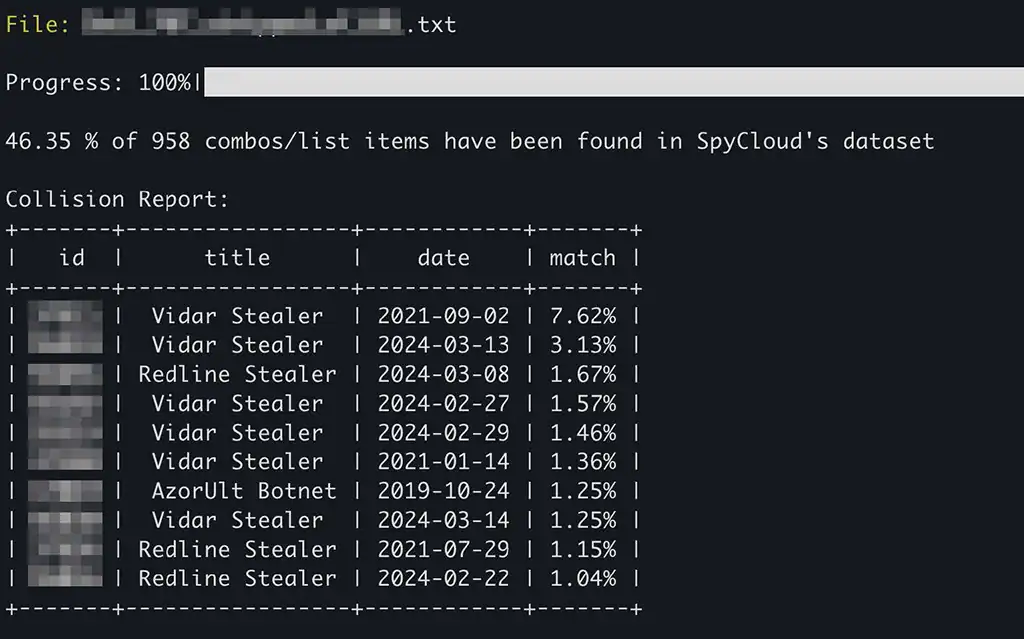Click the "title" column header
Viewport: 1024px width, 639px height.
(237, 258)
